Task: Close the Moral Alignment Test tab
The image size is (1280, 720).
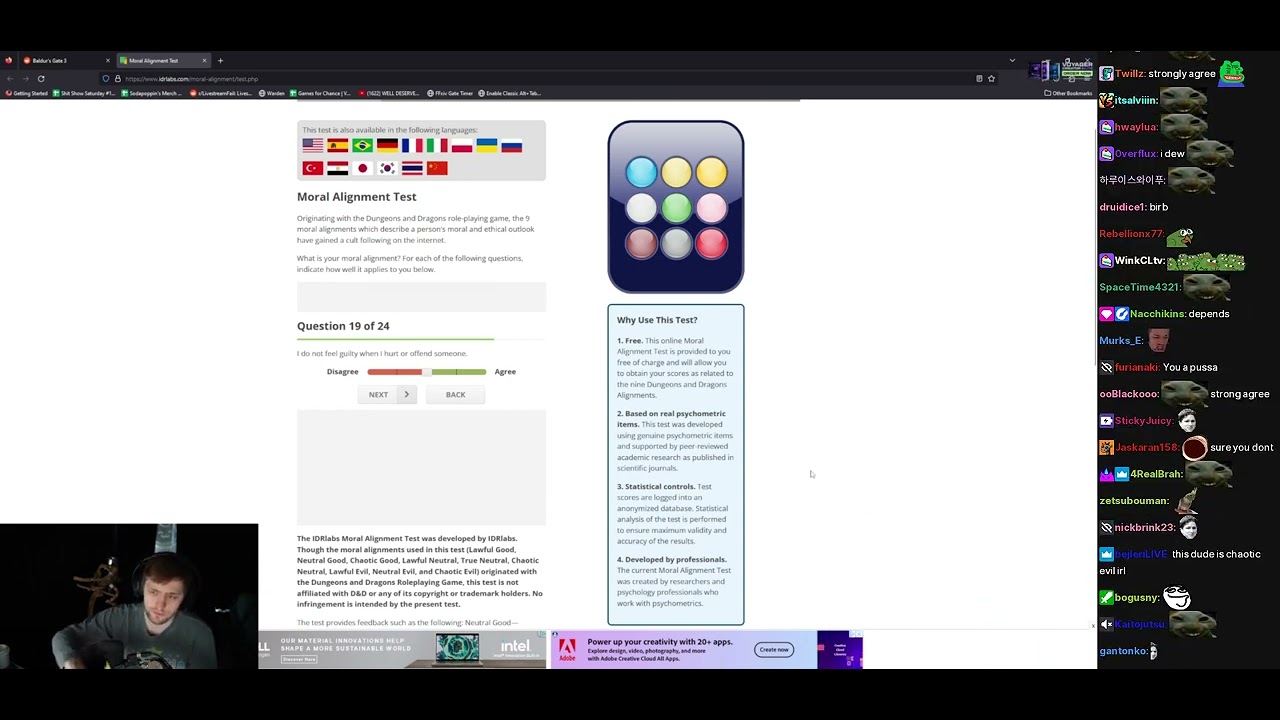Action: pyautogui.click(x=204, y=61)
